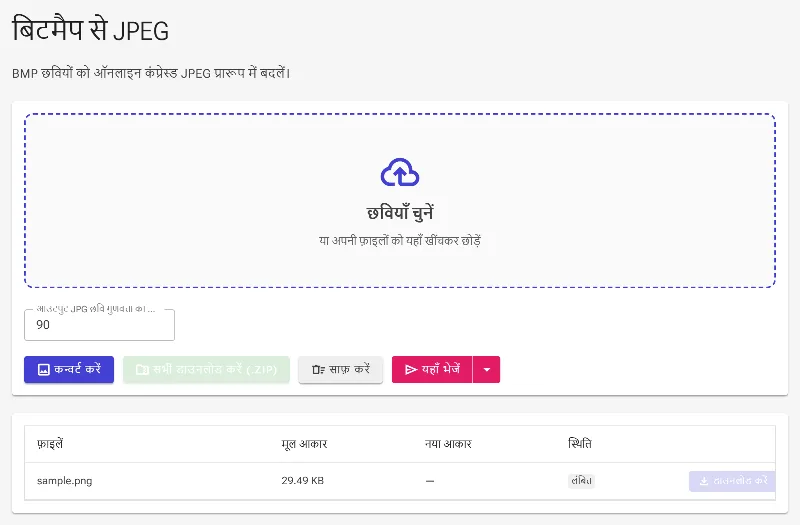
Task: Open dropdown arrow next to यहाँ भेजें
Action: click(487, 369)
